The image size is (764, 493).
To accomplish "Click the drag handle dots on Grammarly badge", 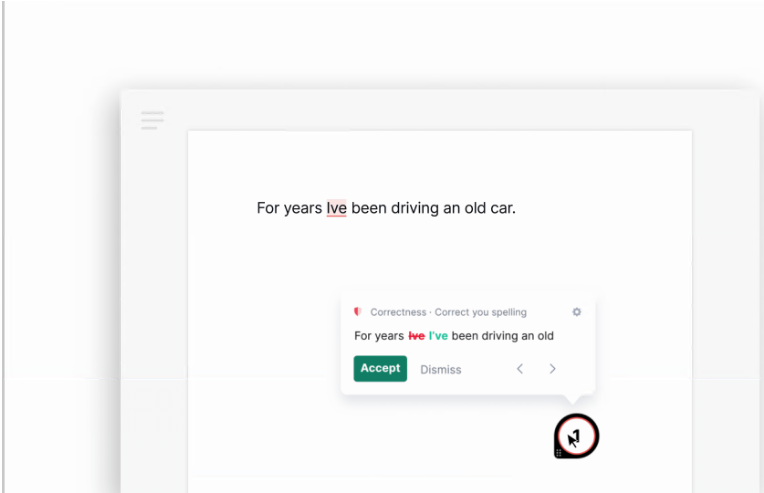I will 559,452.
